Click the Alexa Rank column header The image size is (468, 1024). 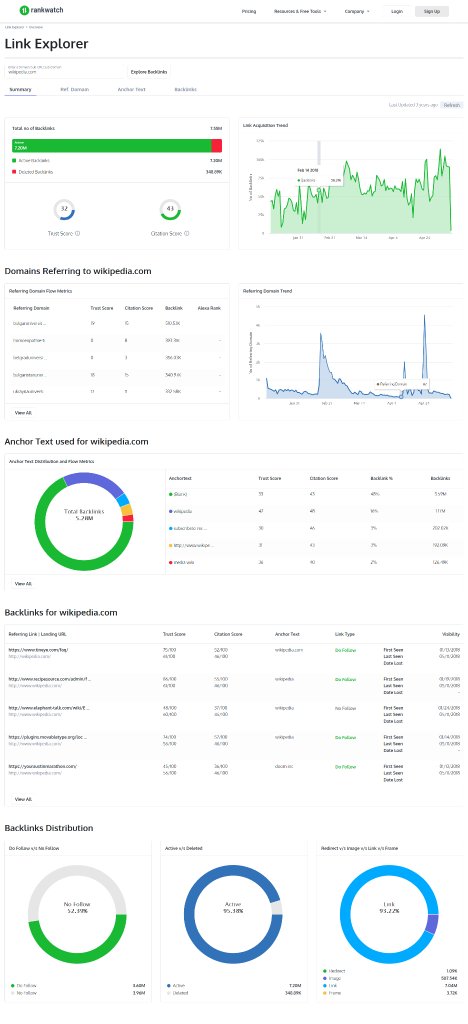[x=210, y=308]
